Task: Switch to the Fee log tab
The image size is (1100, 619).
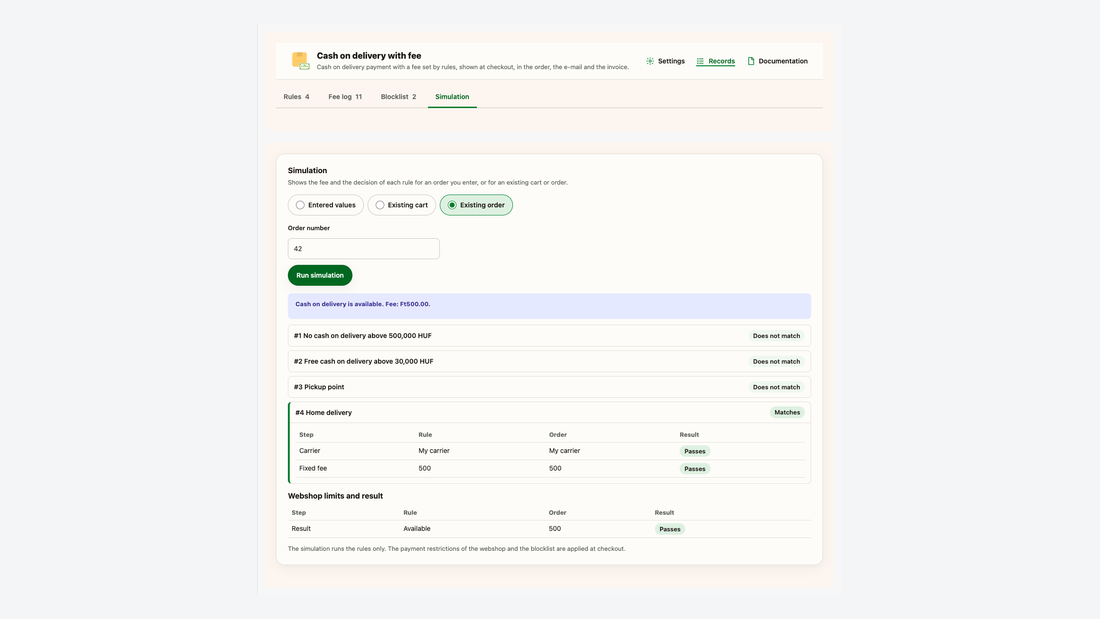Action: point(345,97)
